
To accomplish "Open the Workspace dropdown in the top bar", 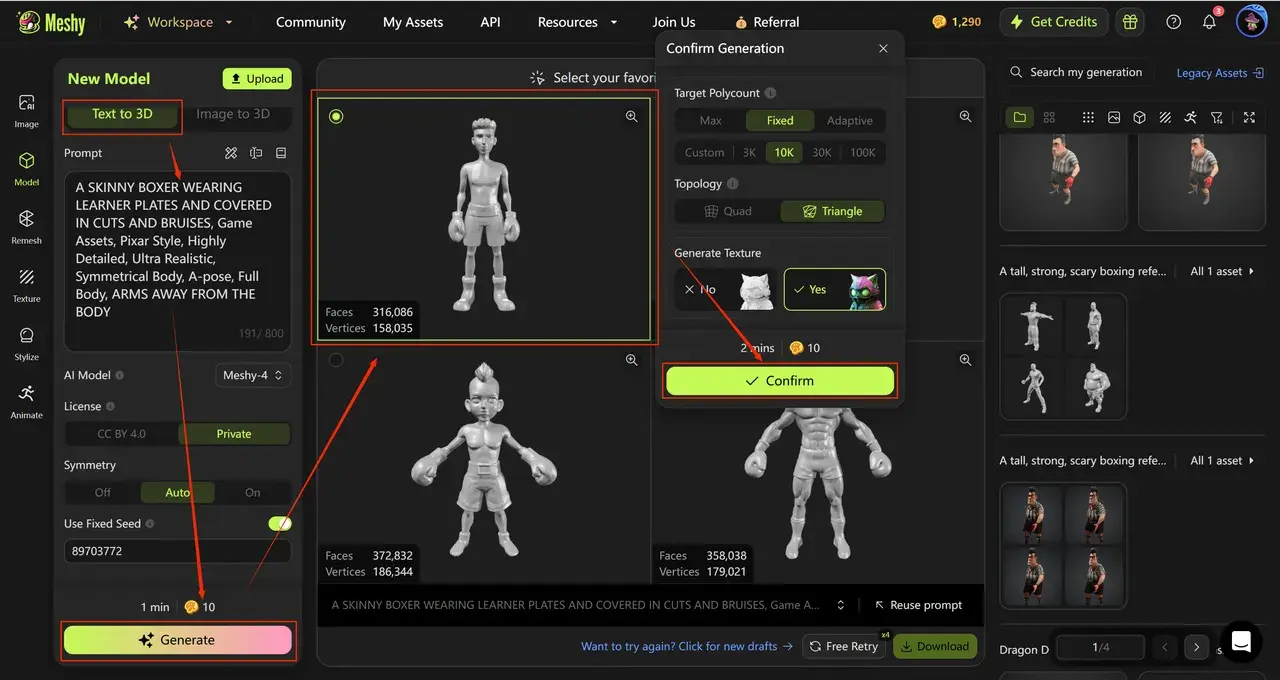I will (180, 21).
